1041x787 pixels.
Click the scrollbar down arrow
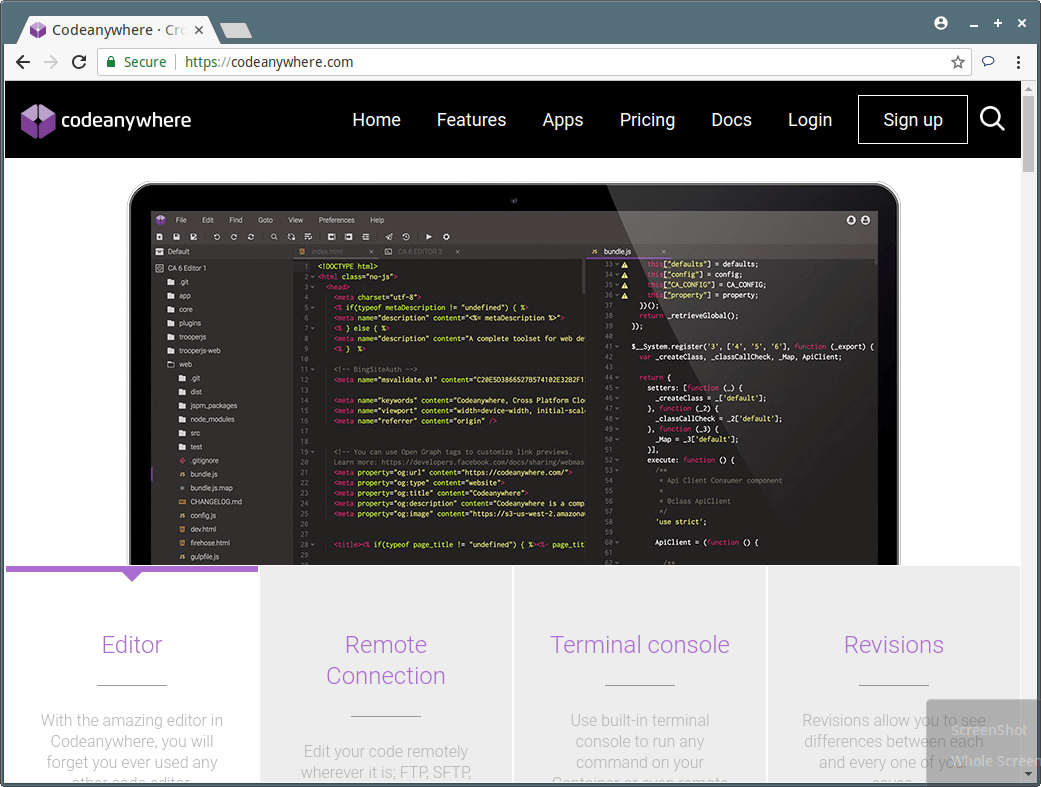pos(1028,774)
